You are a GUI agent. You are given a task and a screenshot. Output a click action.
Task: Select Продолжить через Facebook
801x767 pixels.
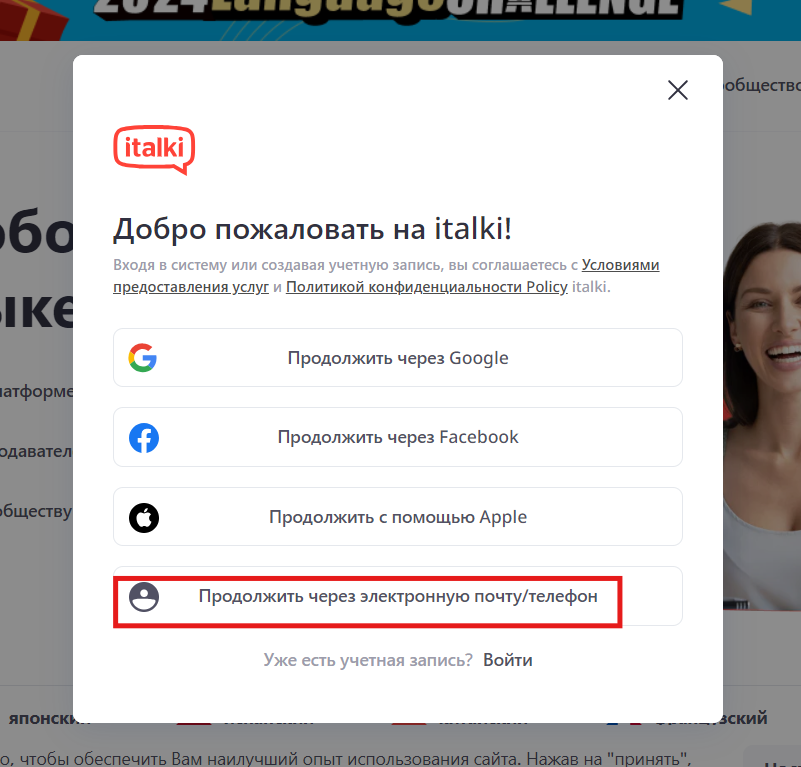click(x=398, y=437)
